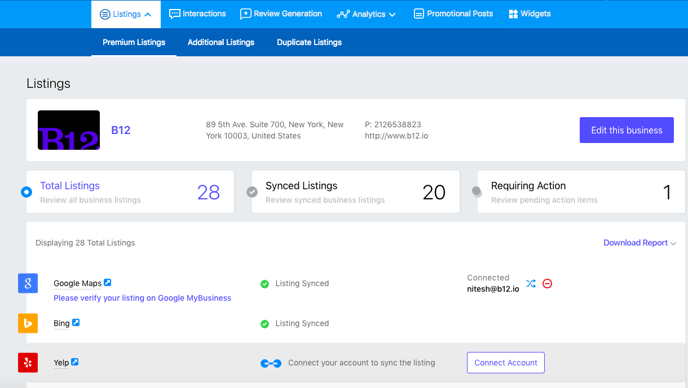
Task: Expand the Download Report dropdown
Action: click(639, 243)
